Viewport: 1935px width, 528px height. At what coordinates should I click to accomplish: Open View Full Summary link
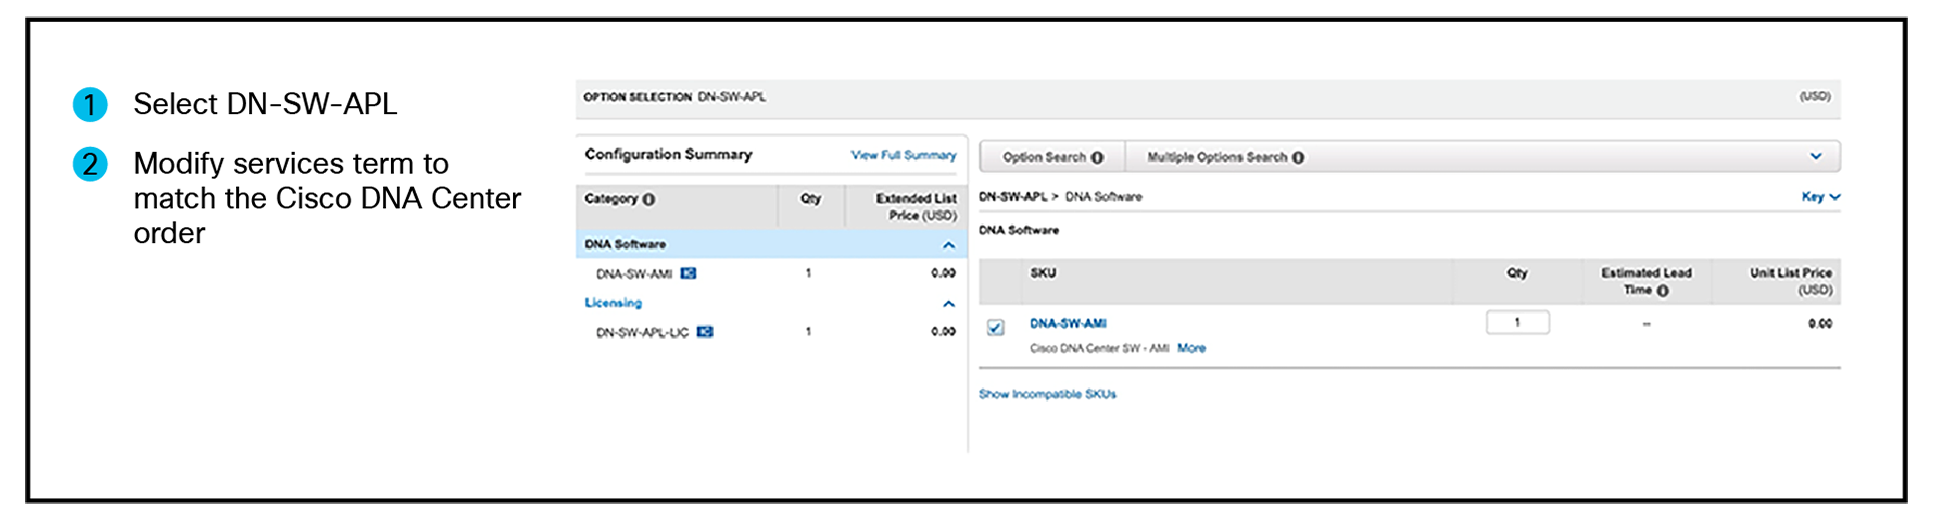click(903, 155)
